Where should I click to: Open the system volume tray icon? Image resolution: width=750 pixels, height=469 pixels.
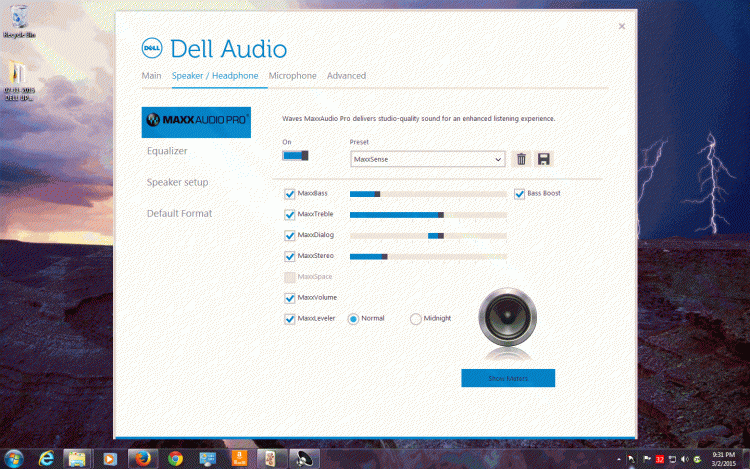tap(684, 459)
